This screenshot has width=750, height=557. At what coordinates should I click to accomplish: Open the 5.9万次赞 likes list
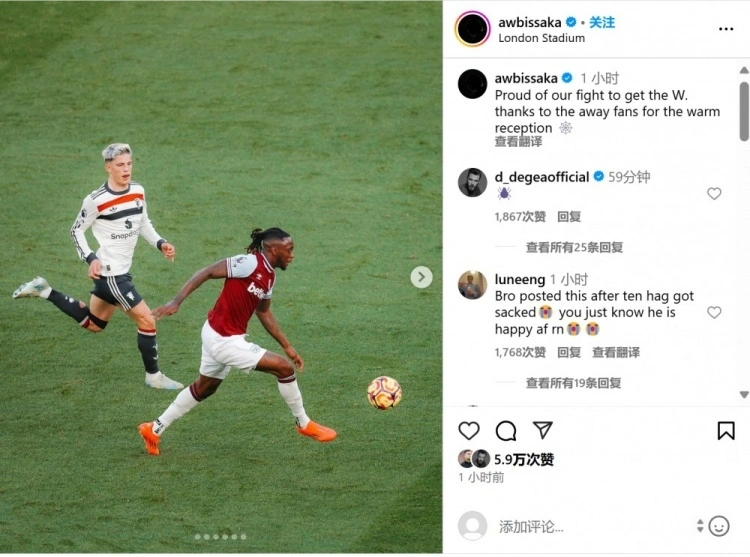tap(524, 459)
